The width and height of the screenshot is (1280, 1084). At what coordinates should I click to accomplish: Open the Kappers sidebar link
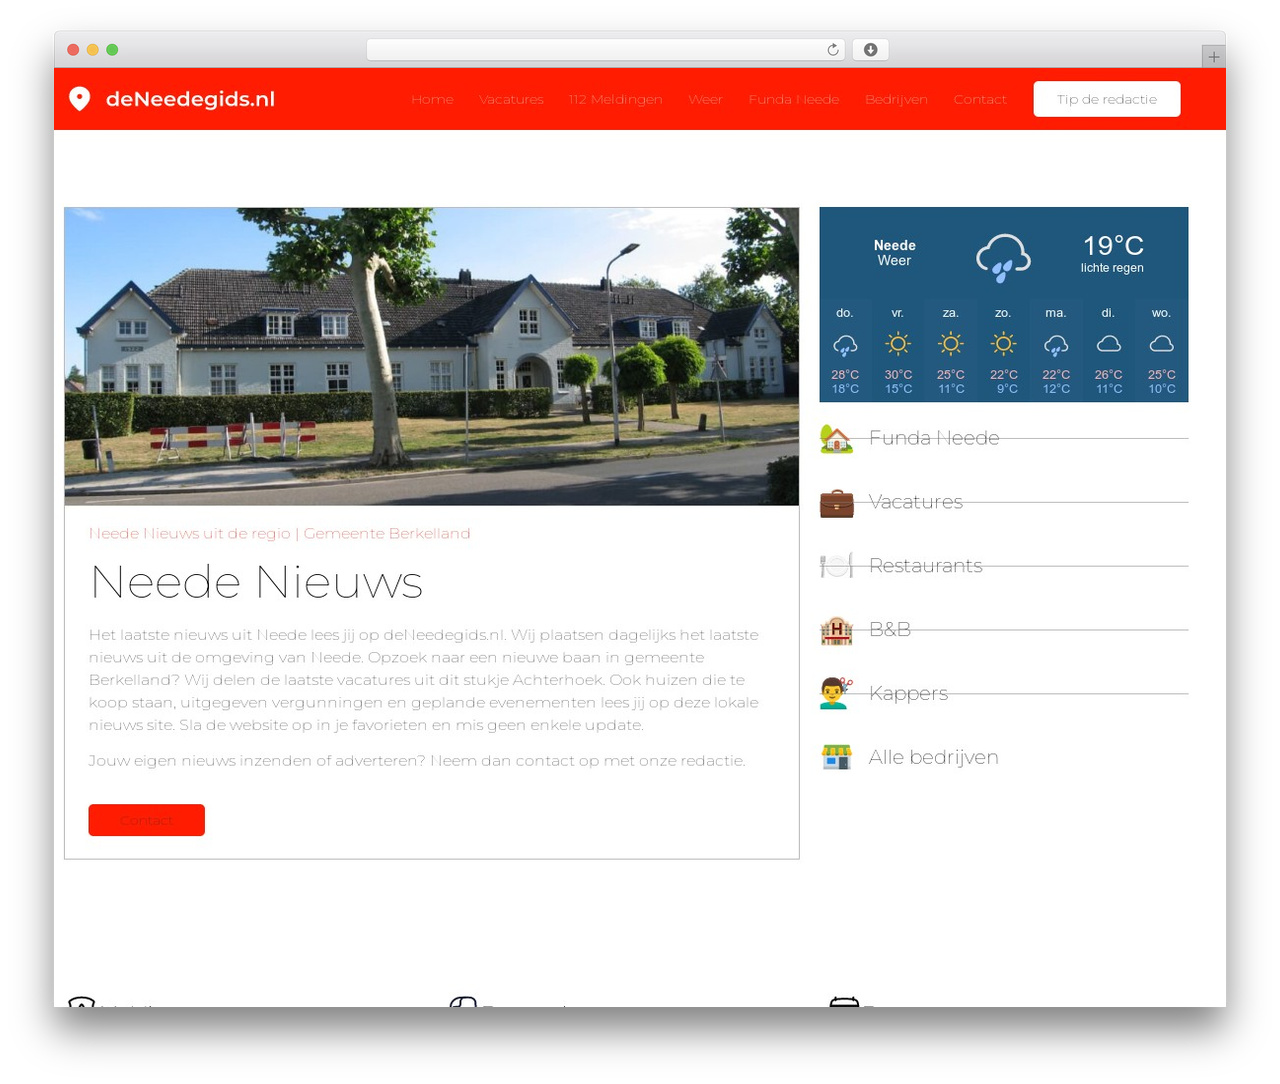909,693
